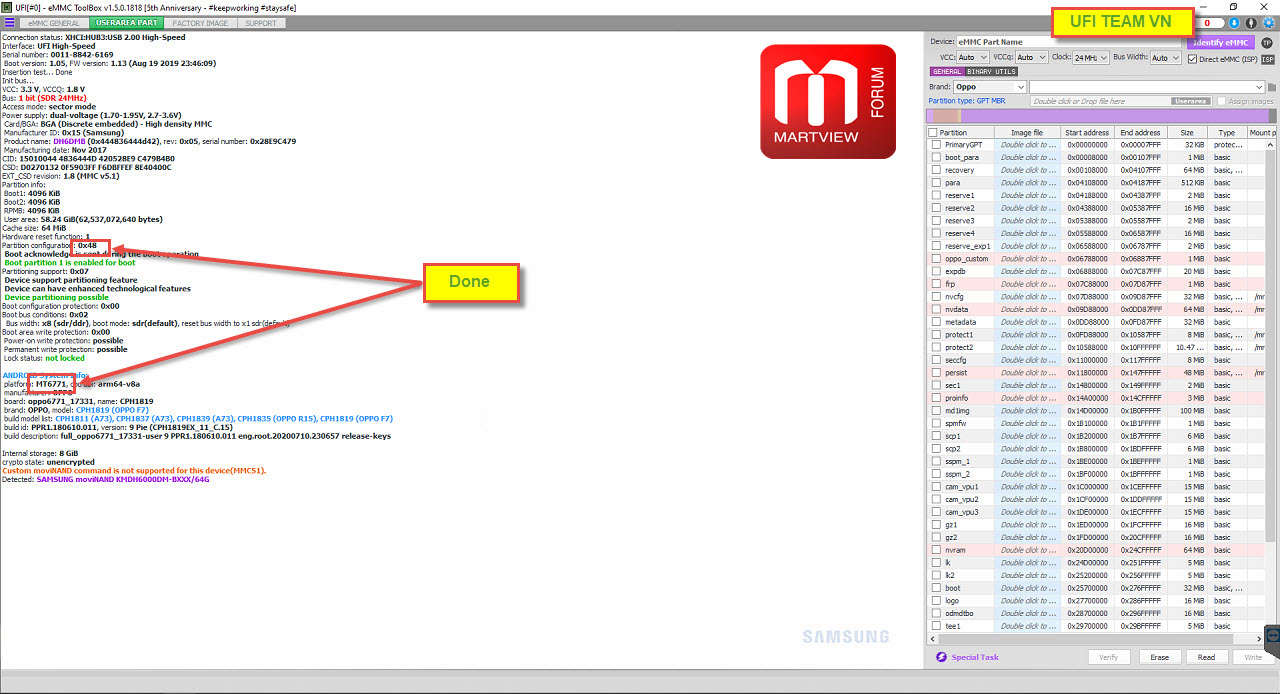Image resolution: width=1280 pixels, height=694 pixels.
Task: Open the Bus Width dropdown
Action: (1166, 58)
